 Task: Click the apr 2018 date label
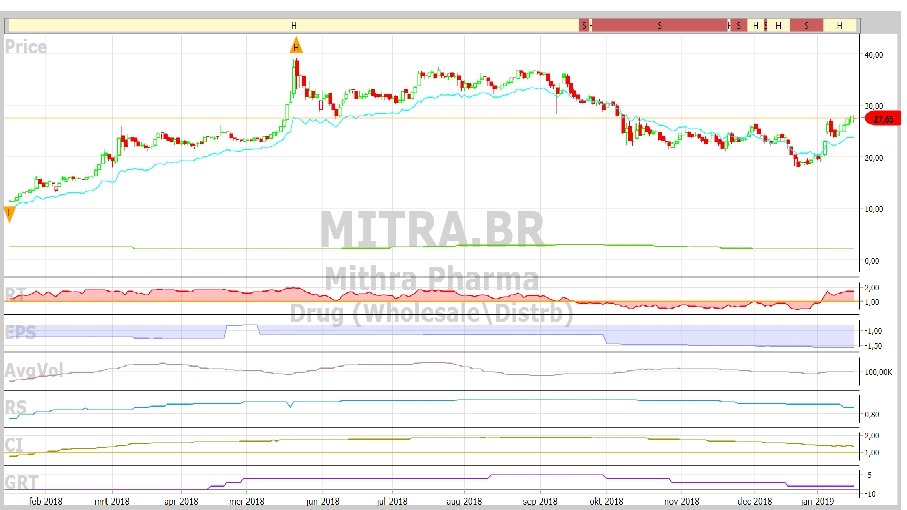click(181, 501)
